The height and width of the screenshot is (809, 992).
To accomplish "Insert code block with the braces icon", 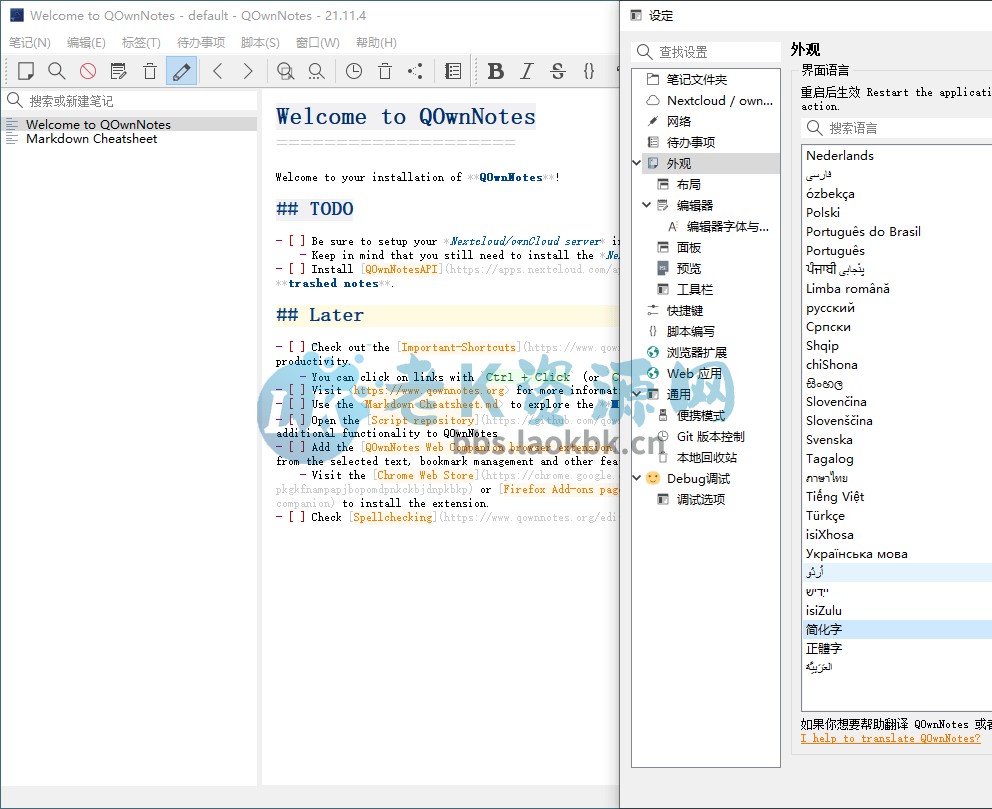I will (589, 71).
